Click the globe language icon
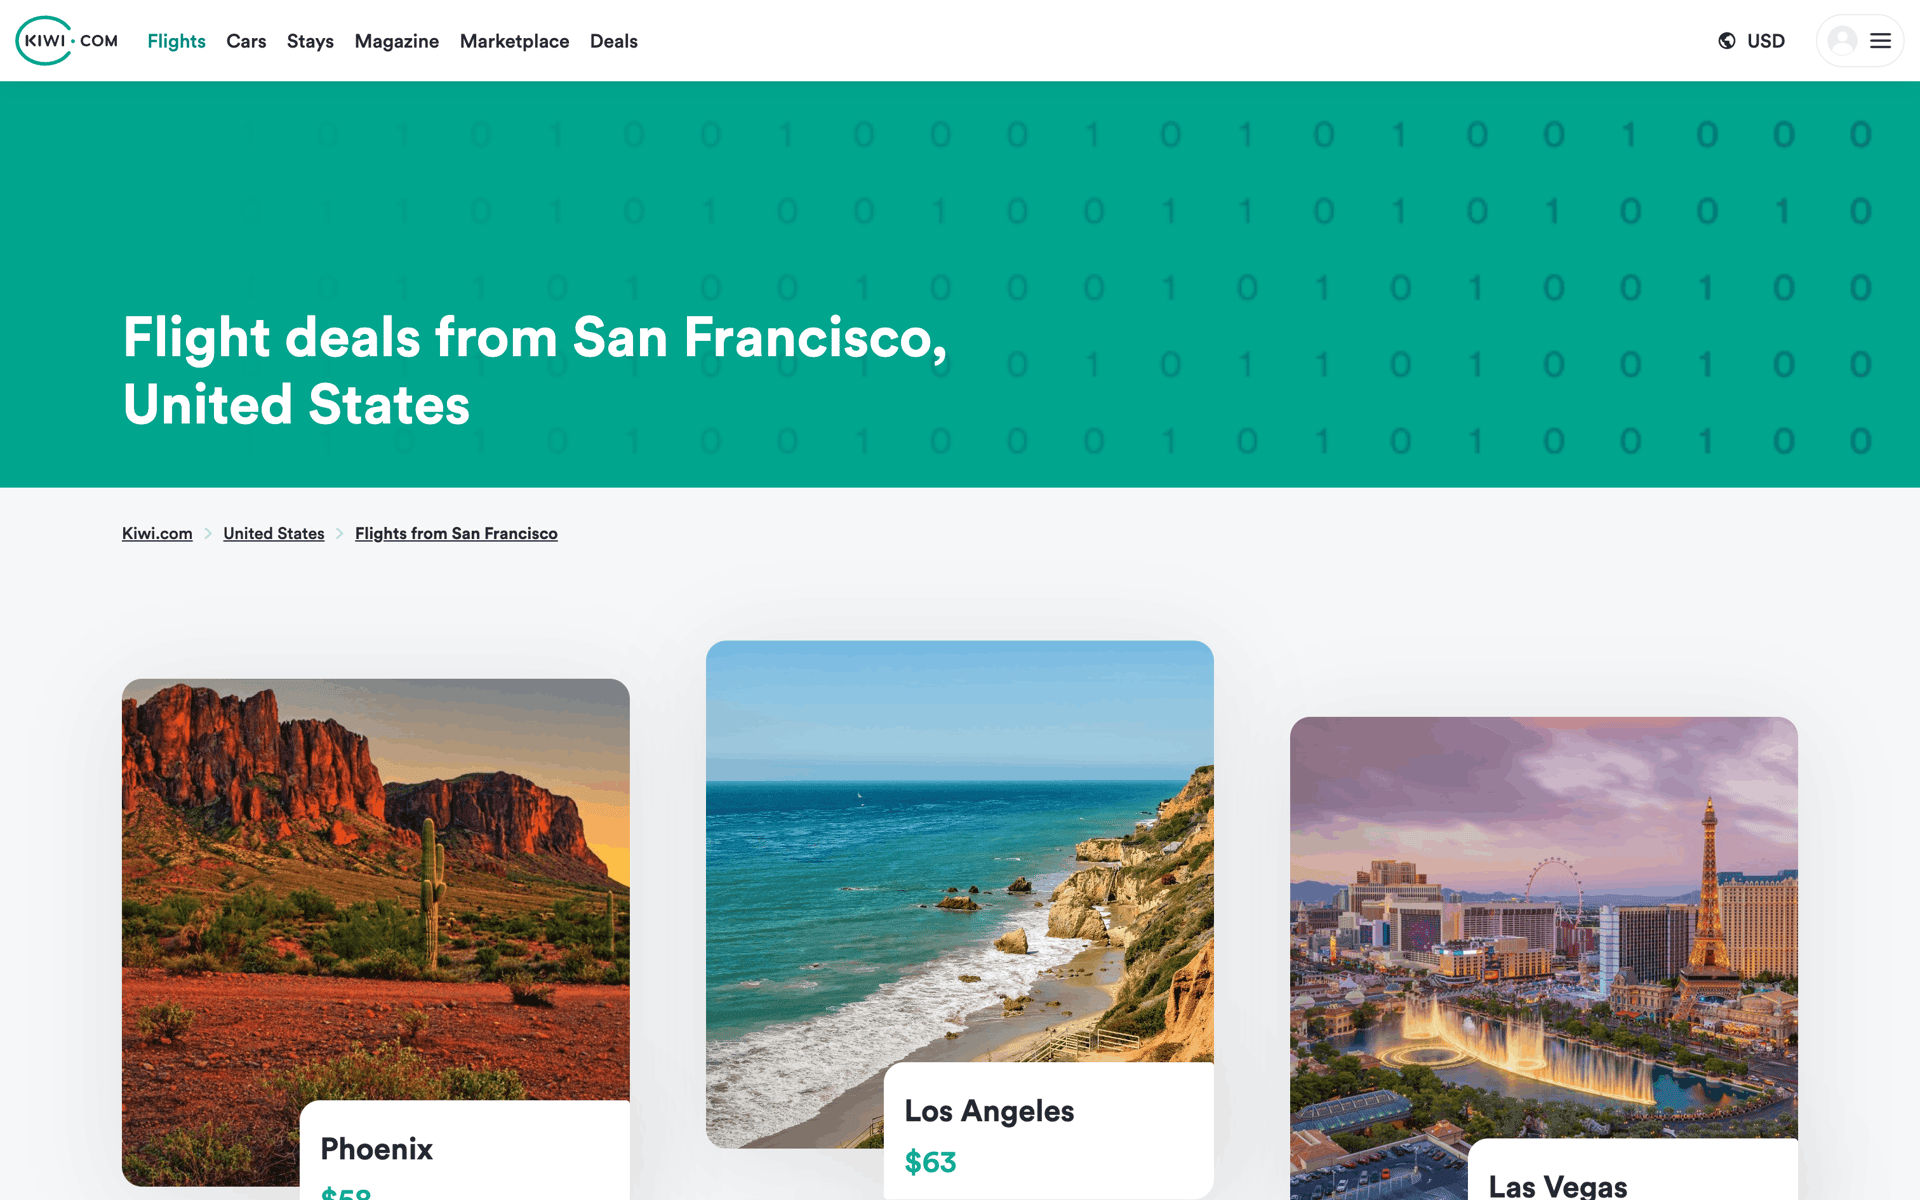Image resolution: width=1920 pixels, height=1200 pixels. pyautogui.click(x=1727, y=41)
